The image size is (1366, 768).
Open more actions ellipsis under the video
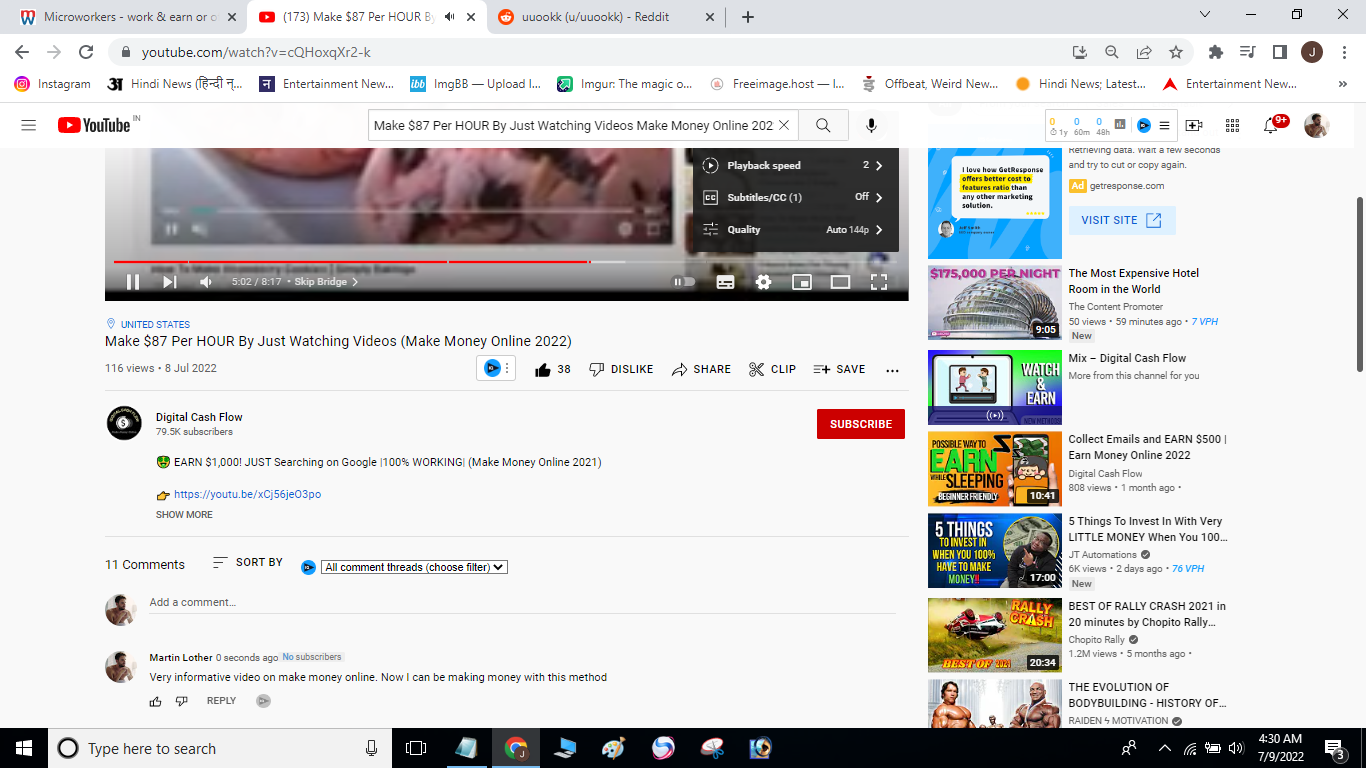click(892, 370)
